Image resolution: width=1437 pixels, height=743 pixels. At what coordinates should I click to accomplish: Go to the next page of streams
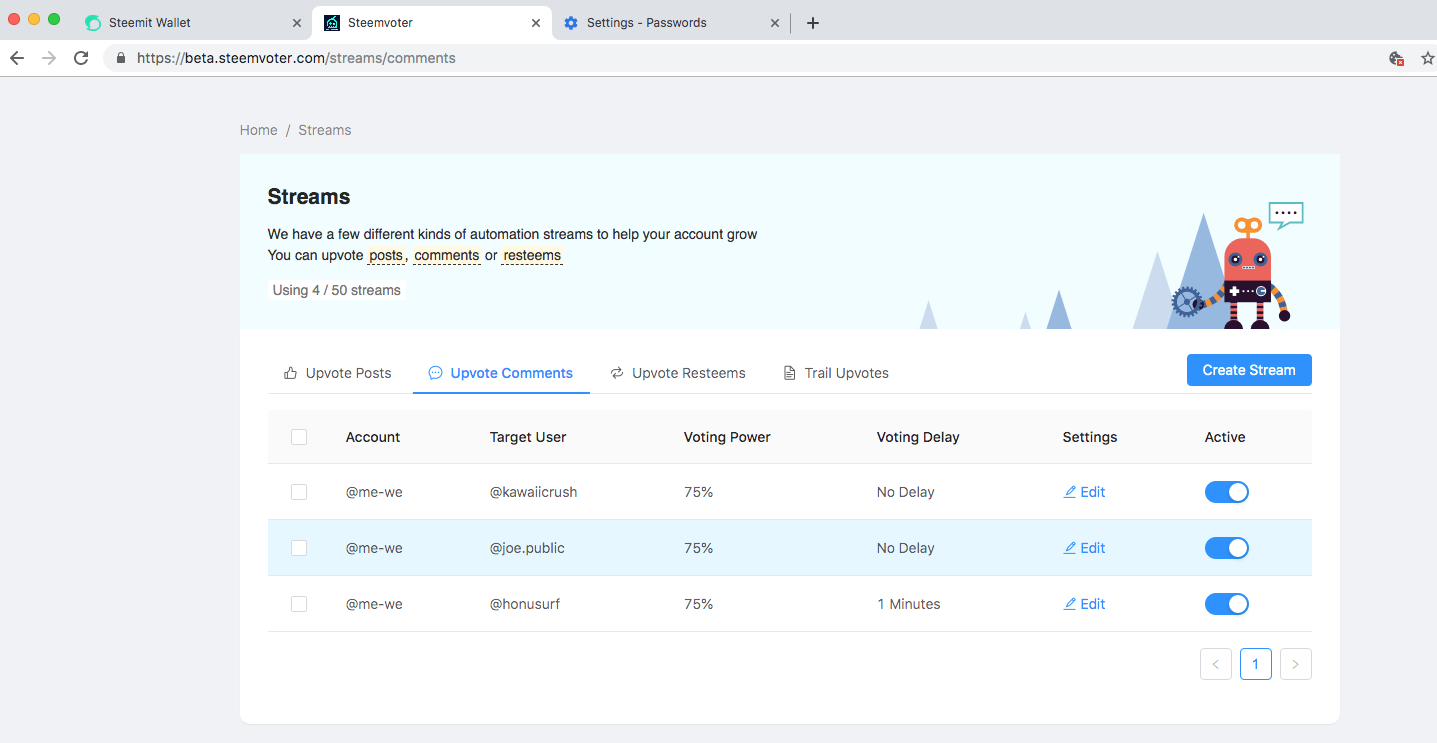1296,664
